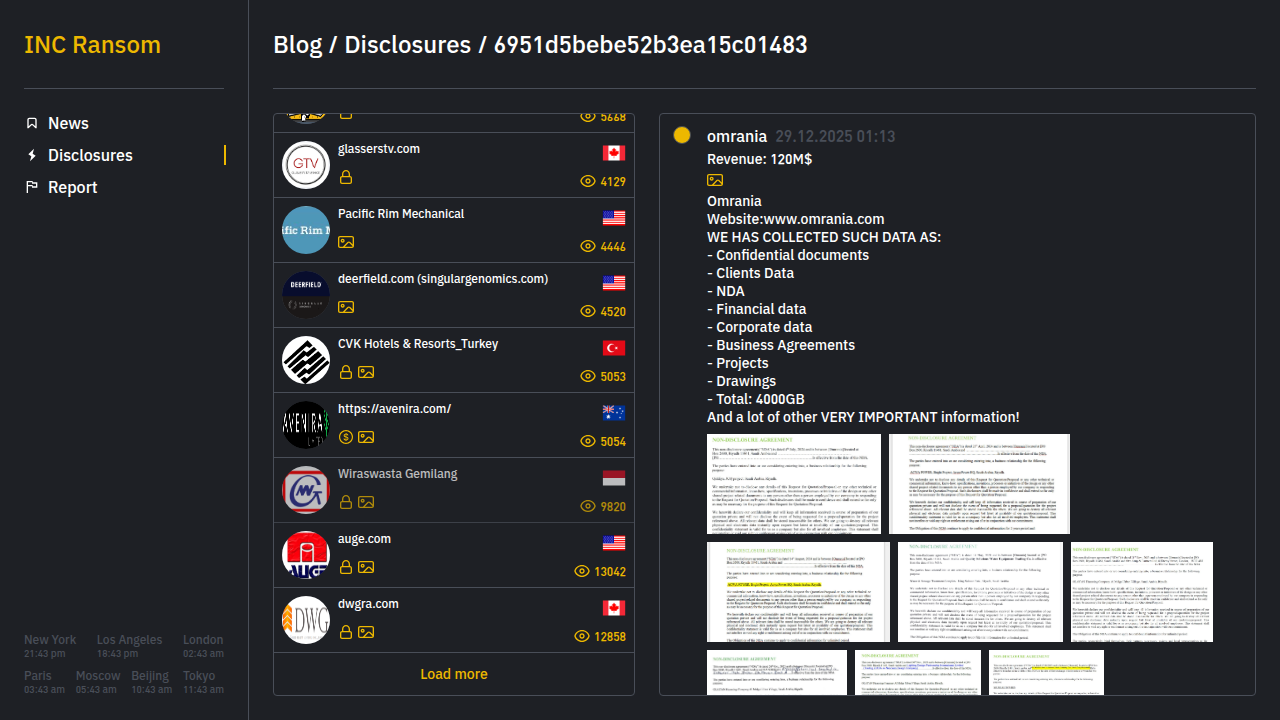This screenshot has width=1280, height=720.
Task: Click the image icon under auge.com
Action: pos(366,567)
